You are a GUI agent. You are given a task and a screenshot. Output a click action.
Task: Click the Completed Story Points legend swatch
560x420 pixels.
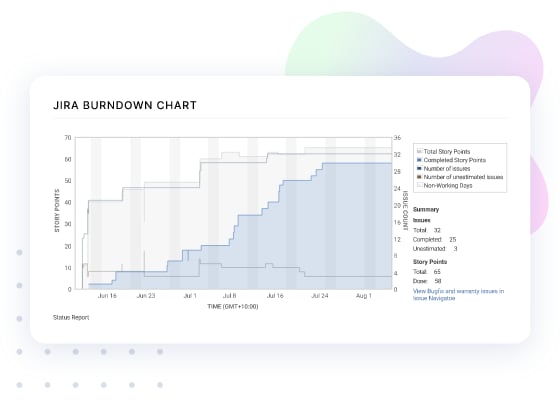[420, 160]
